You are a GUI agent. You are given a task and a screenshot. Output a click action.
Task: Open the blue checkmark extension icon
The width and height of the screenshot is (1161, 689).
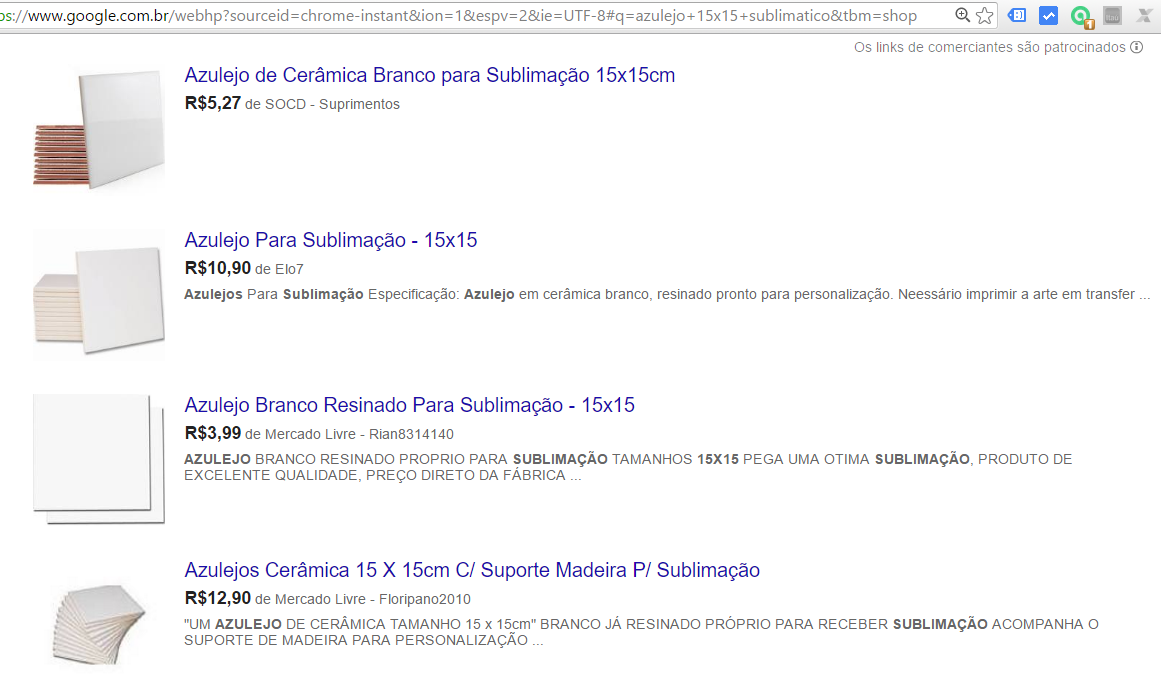point(1048,16)
